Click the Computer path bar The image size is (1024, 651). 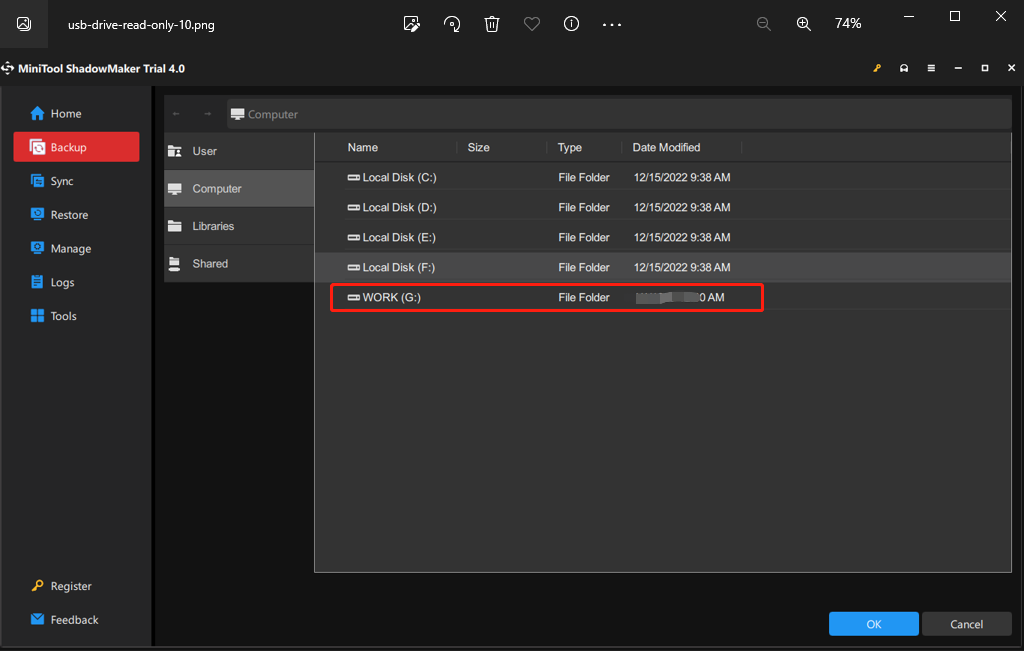[x=619, y=114]
